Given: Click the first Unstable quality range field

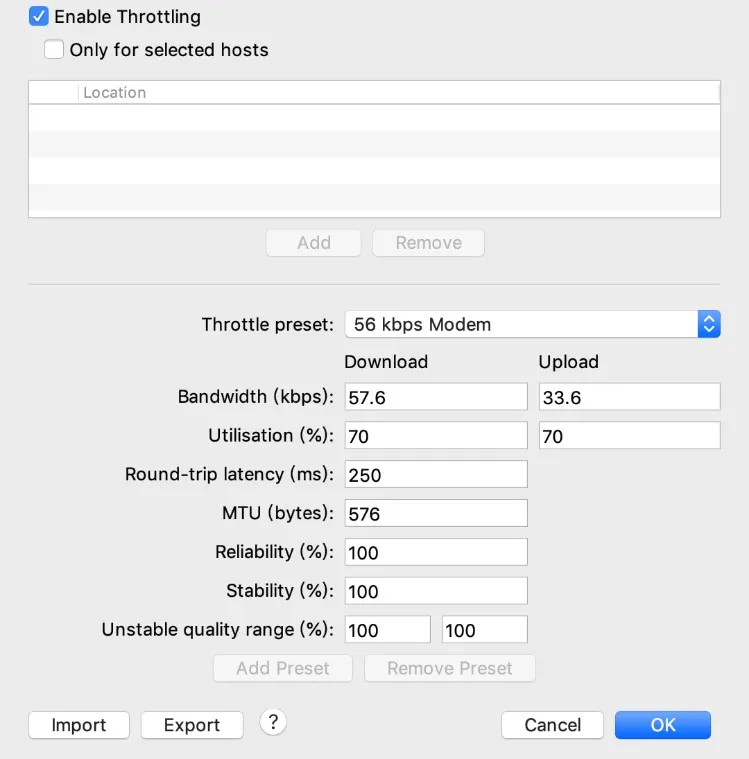Looking at the screenshot, I should (387, 630).
